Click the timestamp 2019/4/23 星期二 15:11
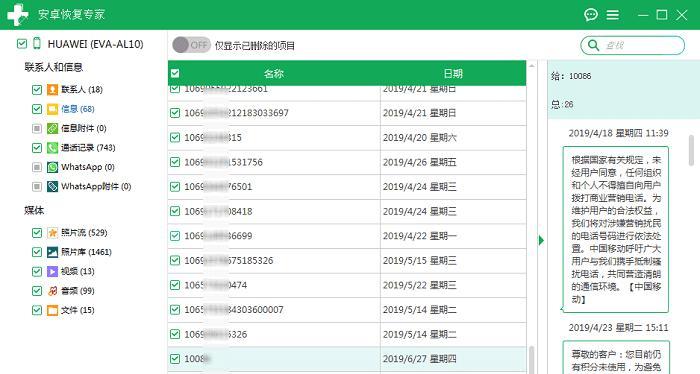Viewport: 700px width, 374px height. tap(618, 328)
